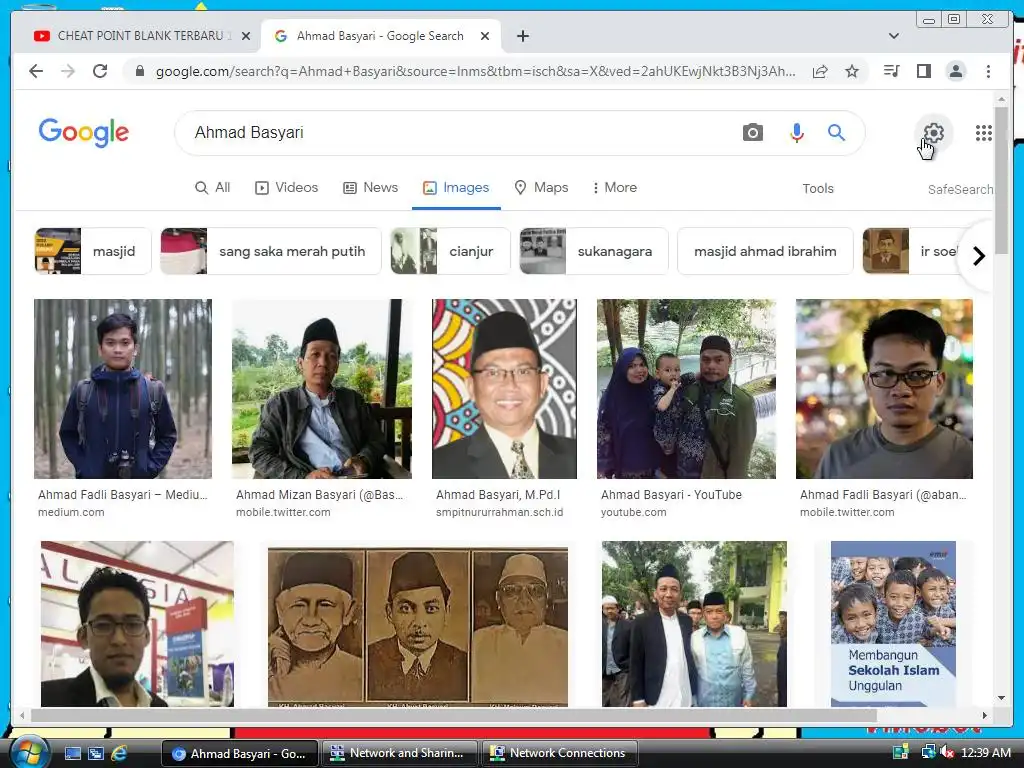
Task: Close the CHEAT POINT BLANK tab
Action: pyautogui.click(x=246, y=36)
